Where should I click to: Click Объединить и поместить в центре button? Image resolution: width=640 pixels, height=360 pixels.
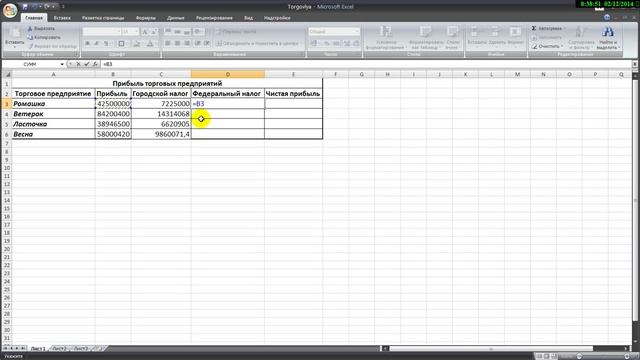click(x=259, y=43)
